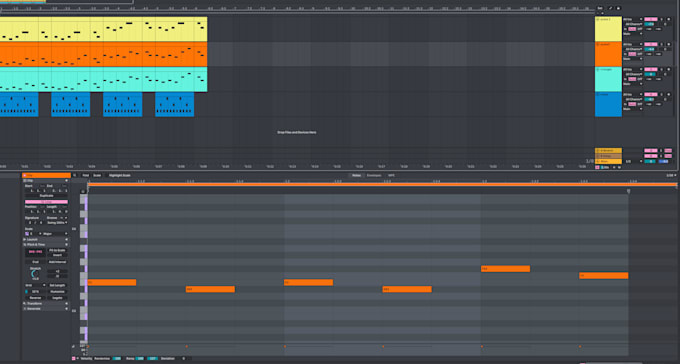Screen dimensions: 680x364
Task: Click the pink volume bar on yellow track
Action: pos(651,19)
